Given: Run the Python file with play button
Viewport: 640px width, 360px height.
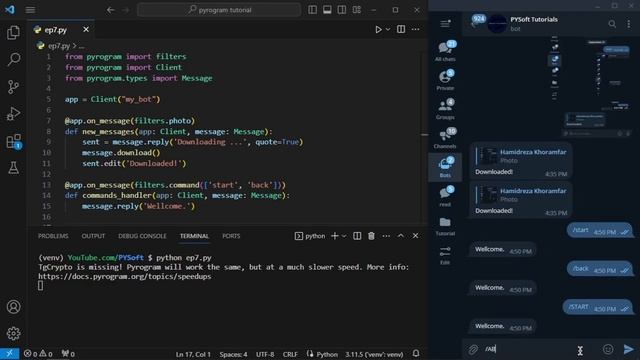Looking at the screenshot, I should point(378,29).
